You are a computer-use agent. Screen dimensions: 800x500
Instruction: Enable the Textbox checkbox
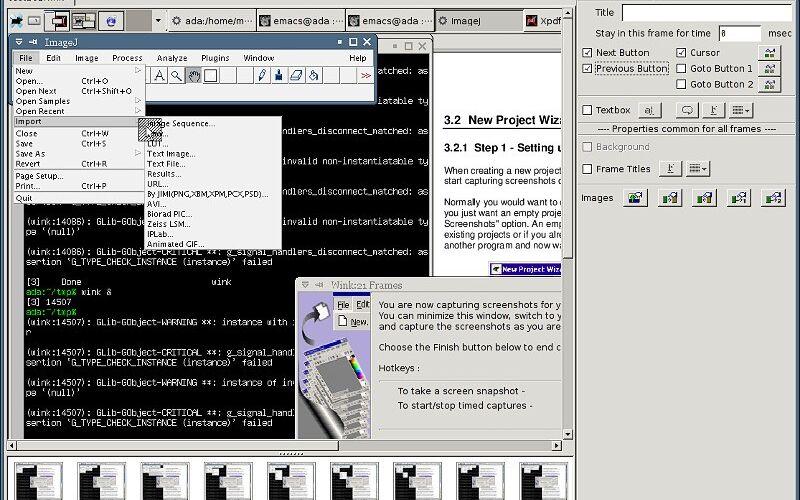[587, 110]
